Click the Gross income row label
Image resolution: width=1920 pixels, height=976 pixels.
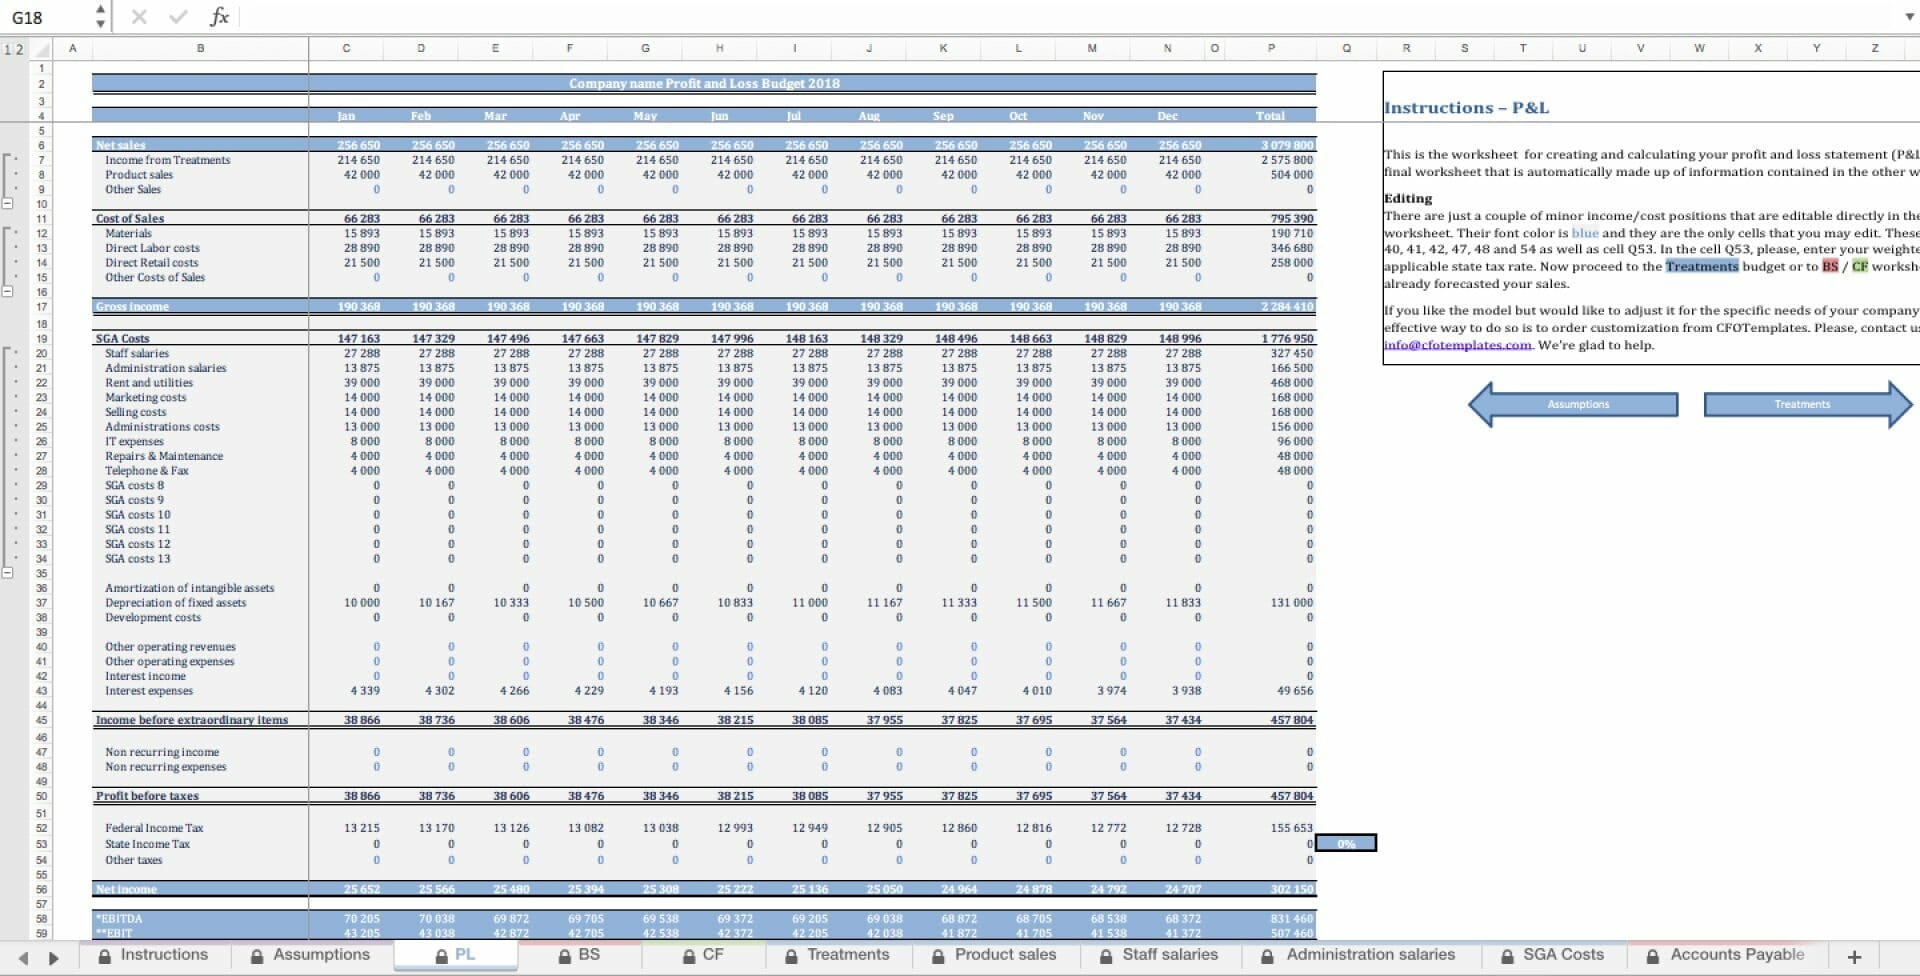point(132,307)
